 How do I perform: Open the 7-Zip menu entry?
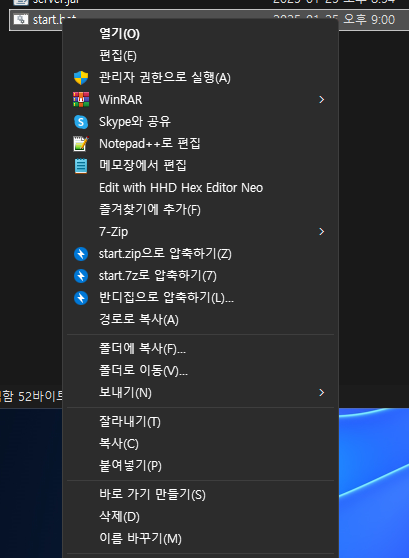coord(200,232)
